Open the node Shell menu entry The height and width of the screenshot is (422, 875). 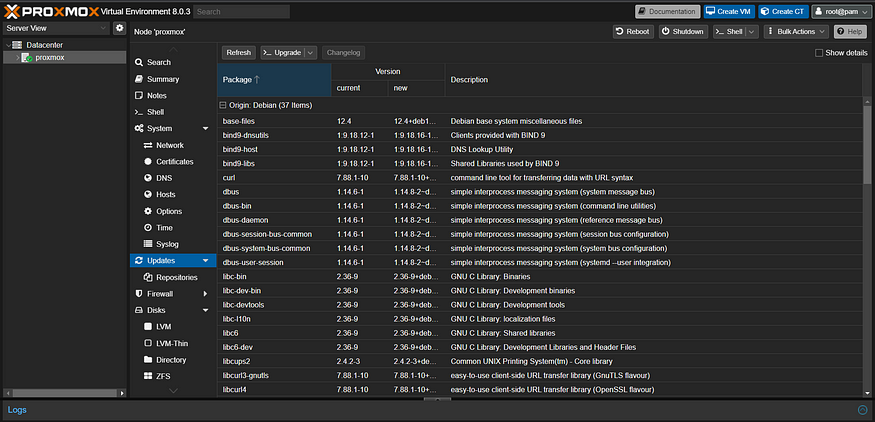coord(156,112)
